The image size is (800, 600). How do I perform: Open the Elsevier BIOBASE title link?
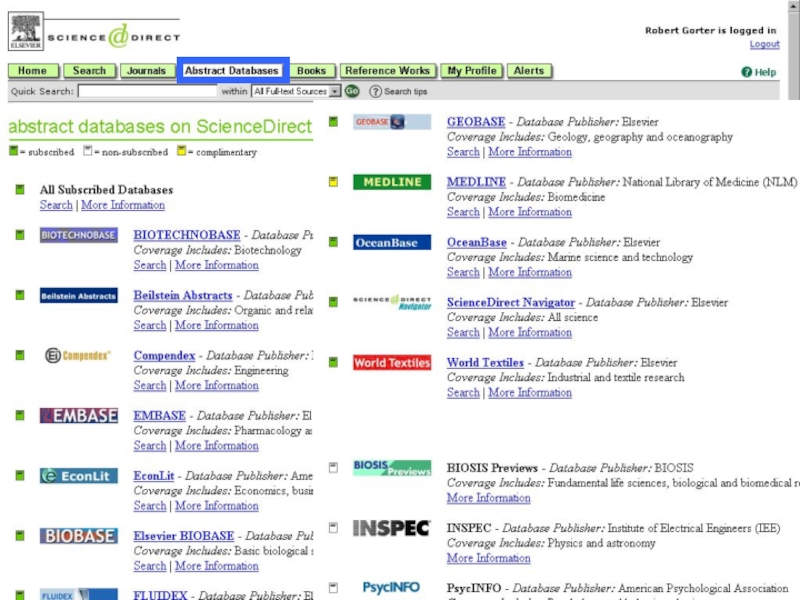point(184,536)
